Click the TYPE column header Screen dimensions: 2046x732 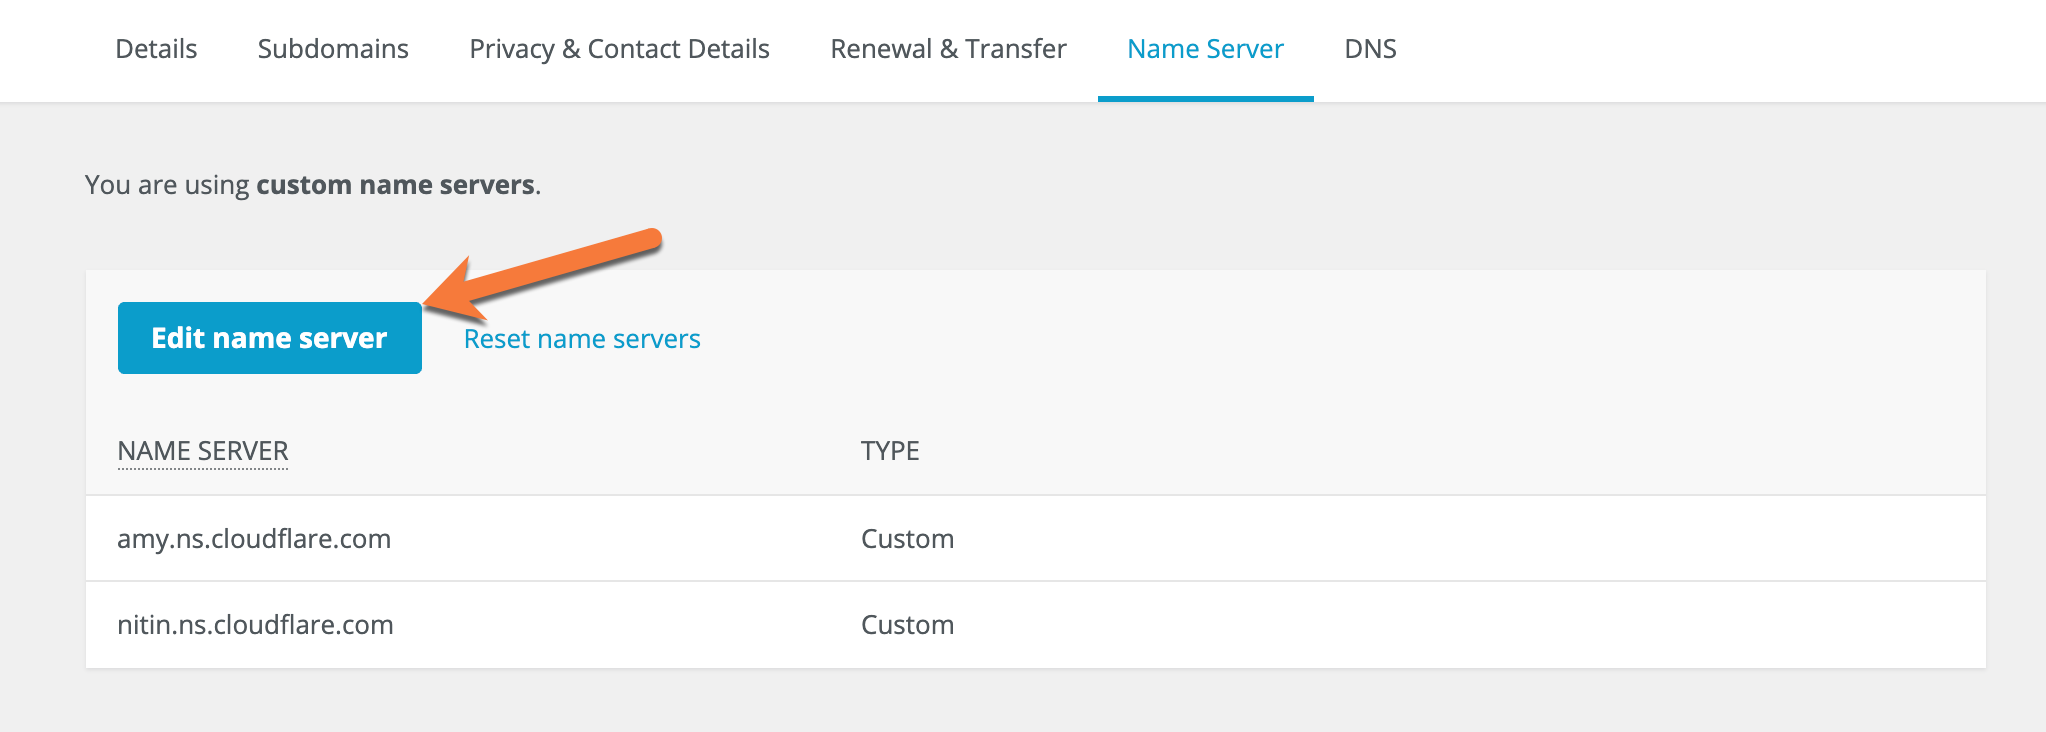[x=890, y=451]
